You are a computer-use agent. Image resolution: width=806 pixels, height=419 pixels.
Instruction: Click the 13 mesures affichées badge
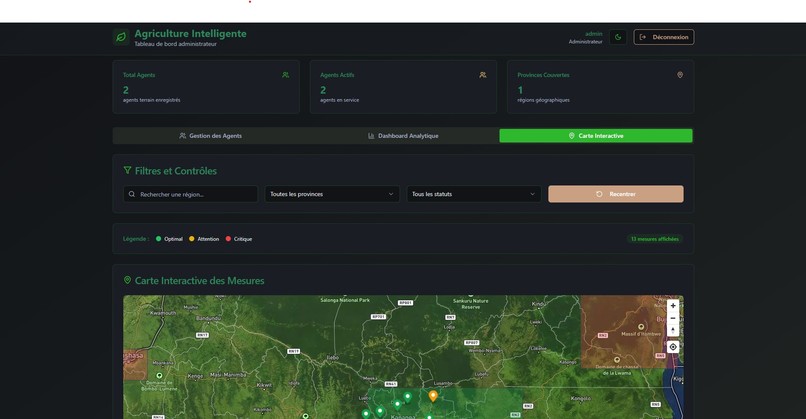[x=654, y=239]
